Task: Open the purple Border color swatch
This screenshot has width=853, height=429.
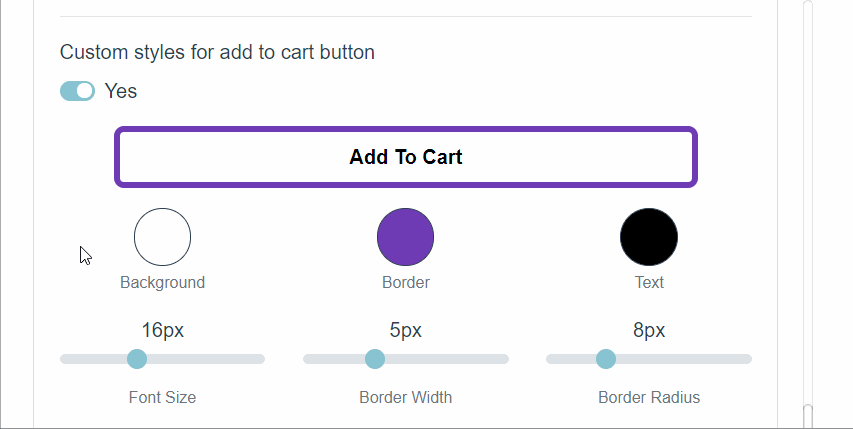Action: coord(405,237)
